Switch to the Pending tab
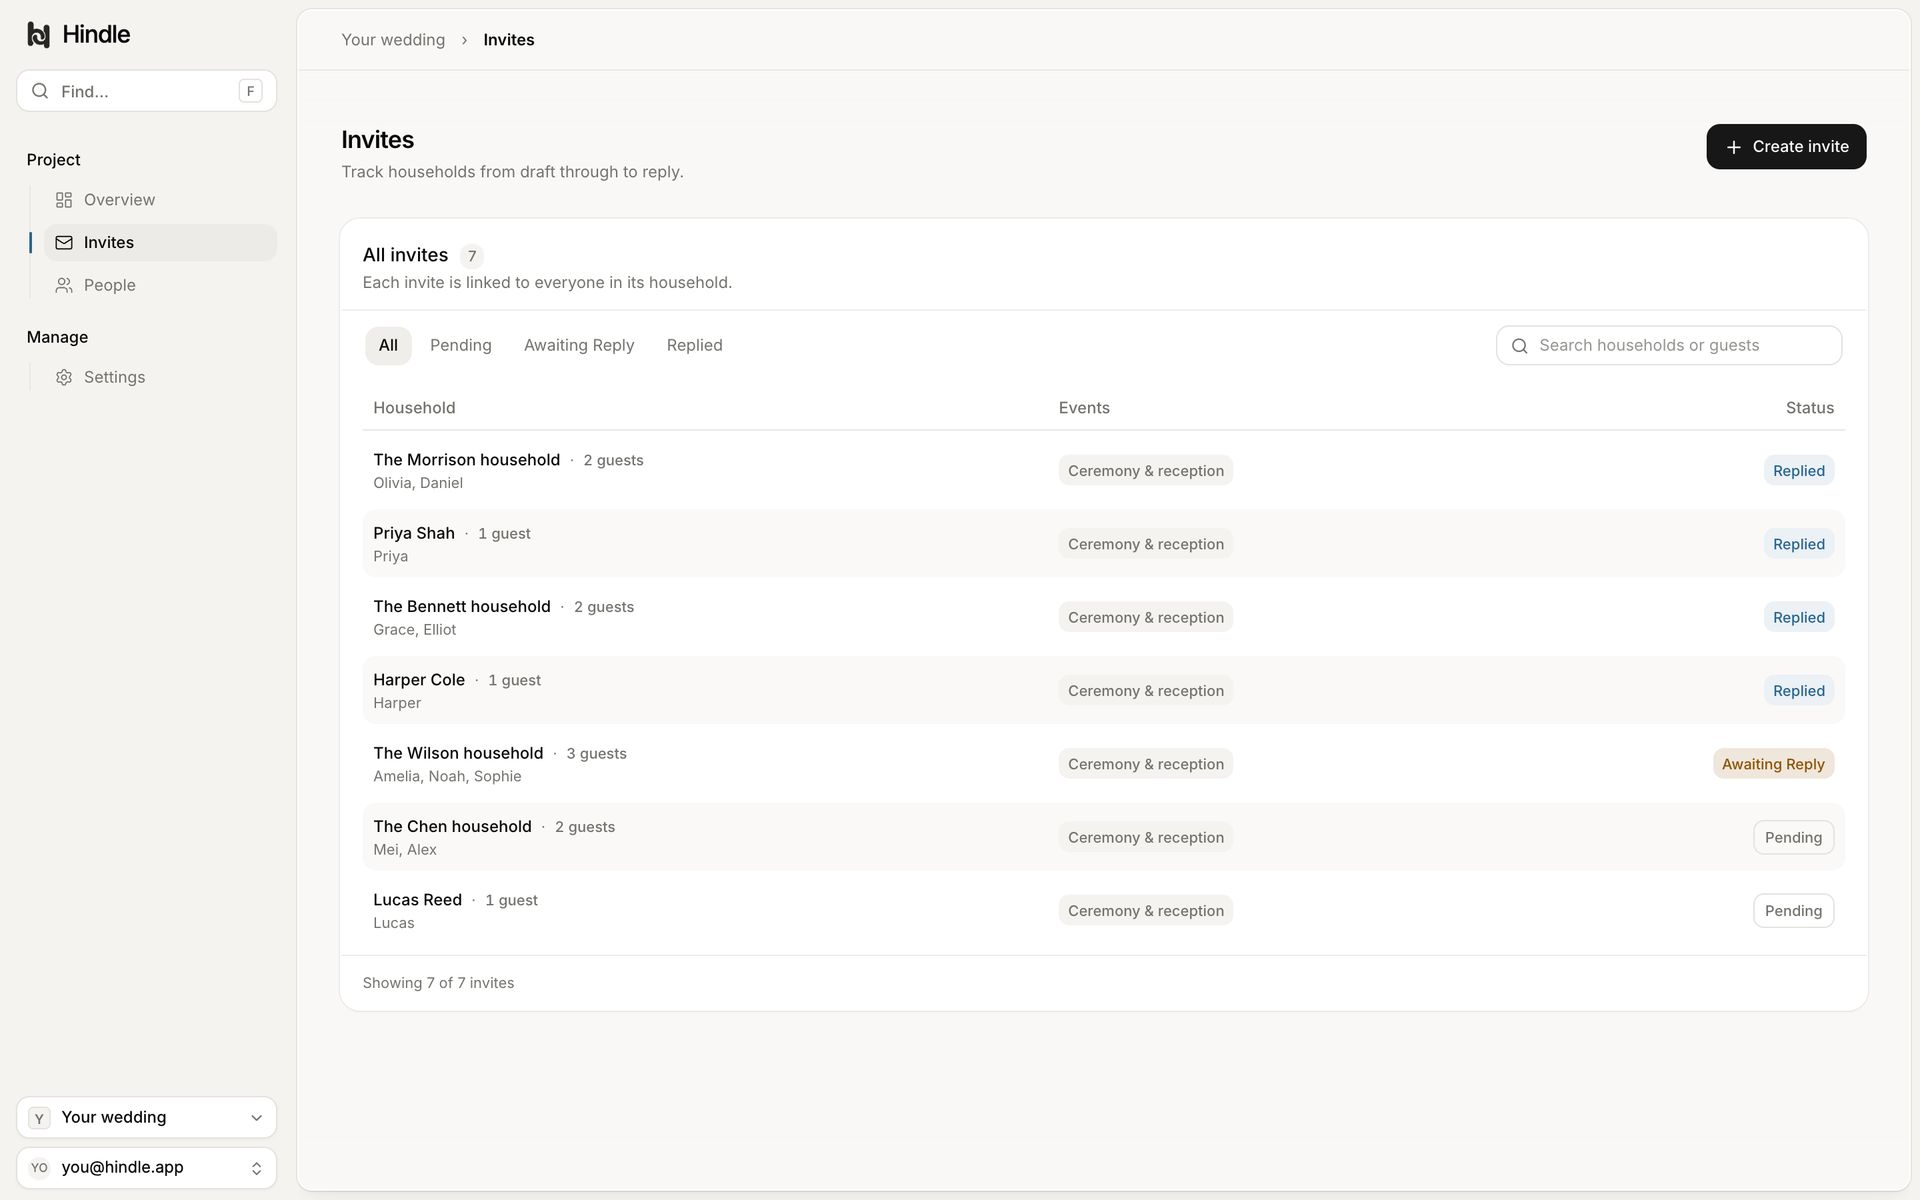 461,346
